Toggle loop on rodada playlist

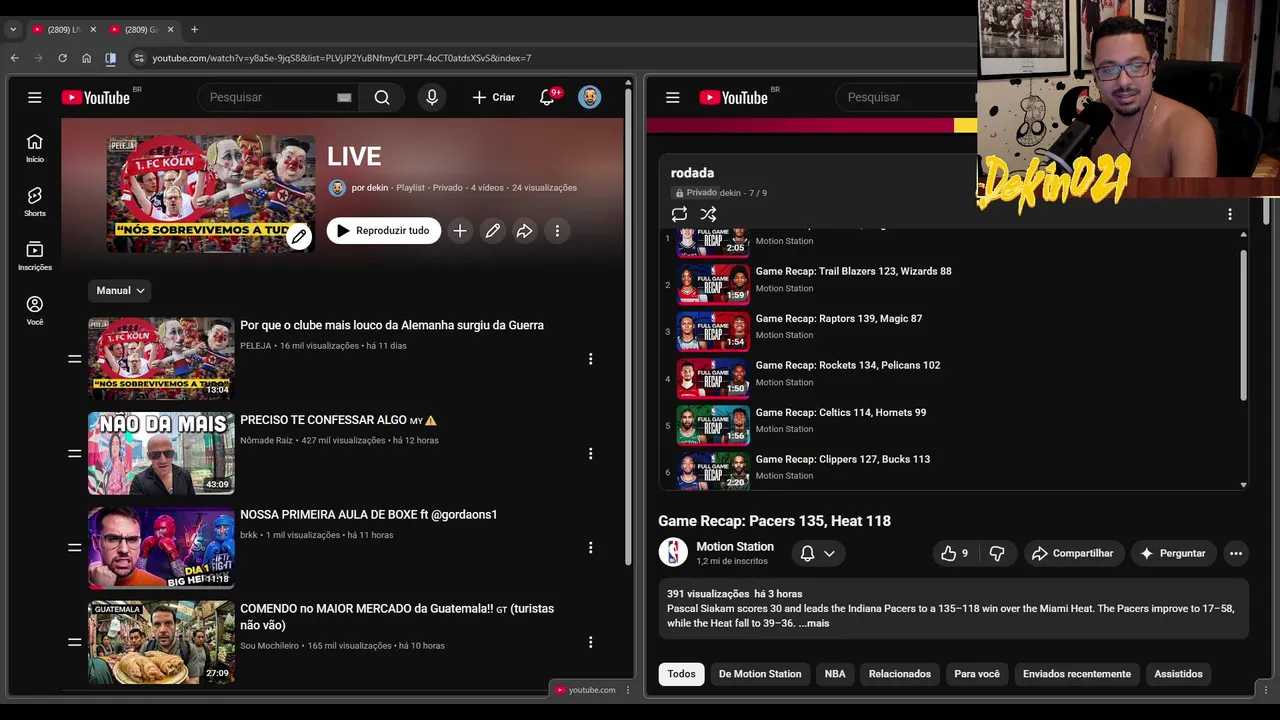(x=679, y=214)
